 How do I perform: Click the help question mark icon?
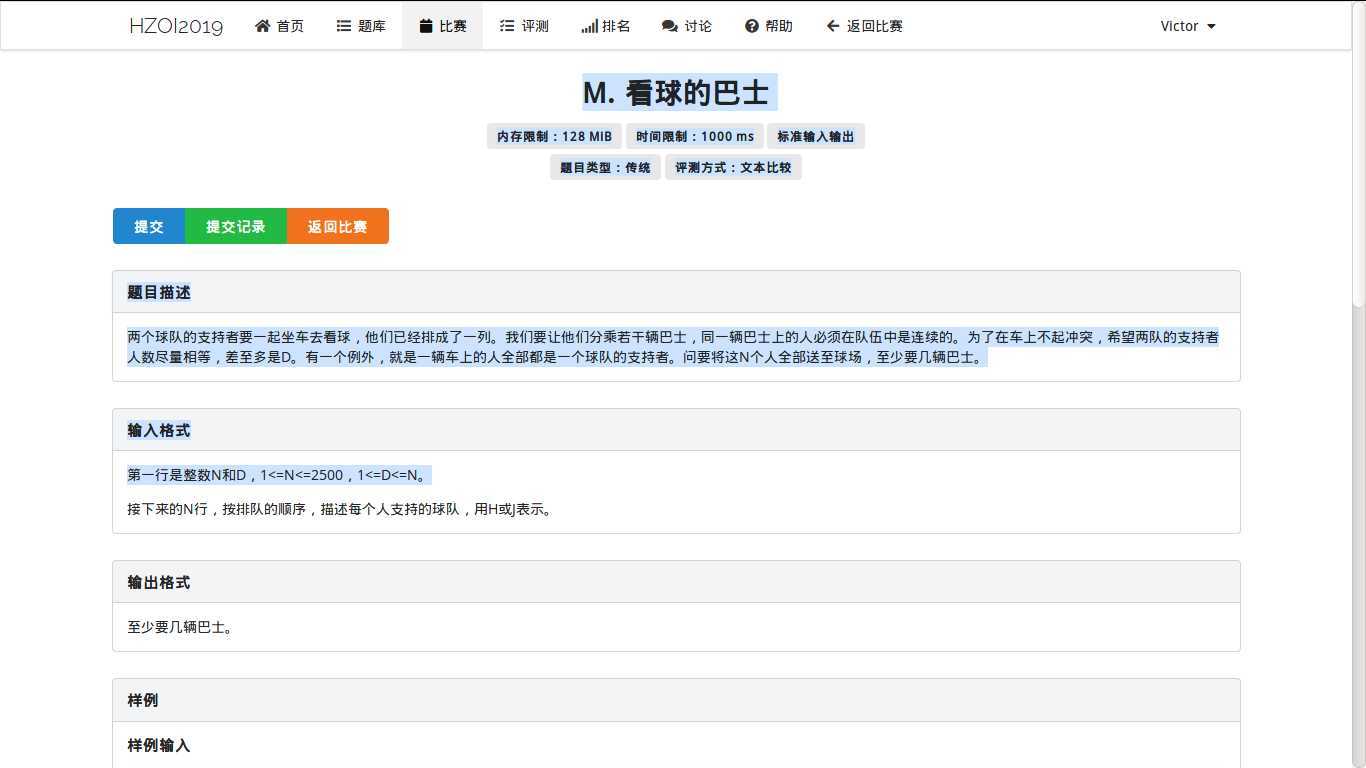(x=752, y=26)
